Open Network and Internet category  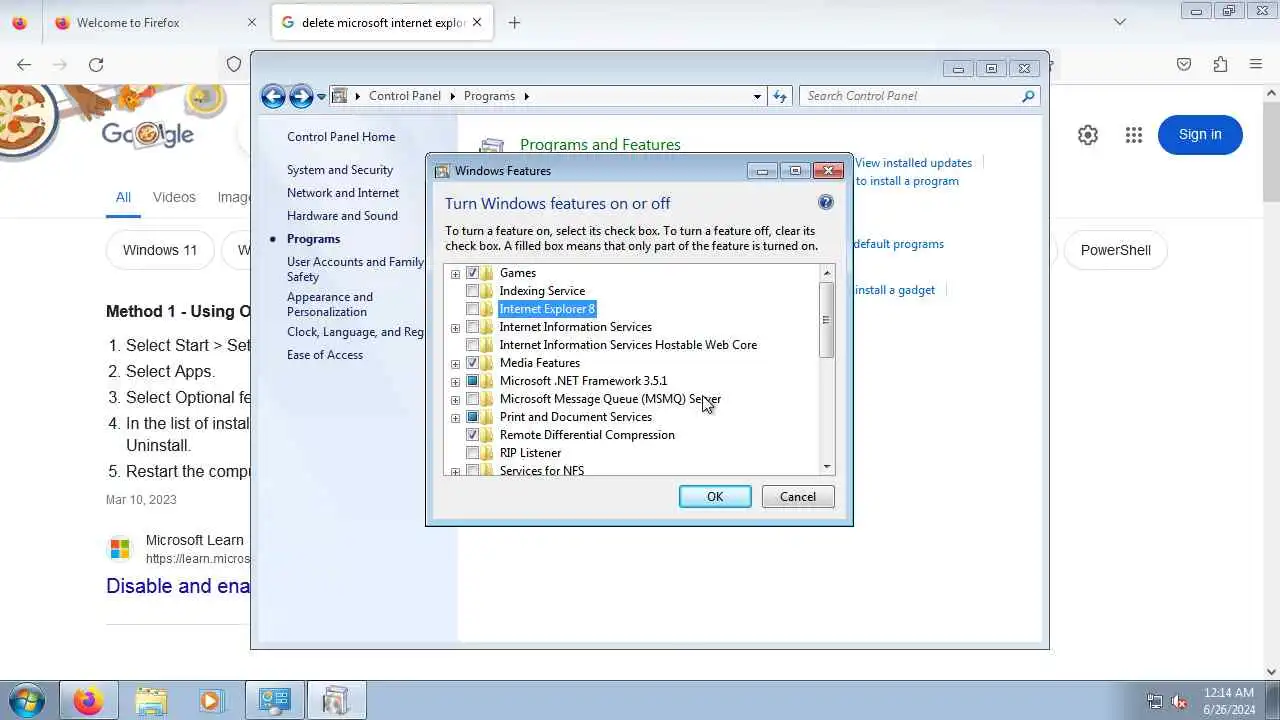point(343,193)
